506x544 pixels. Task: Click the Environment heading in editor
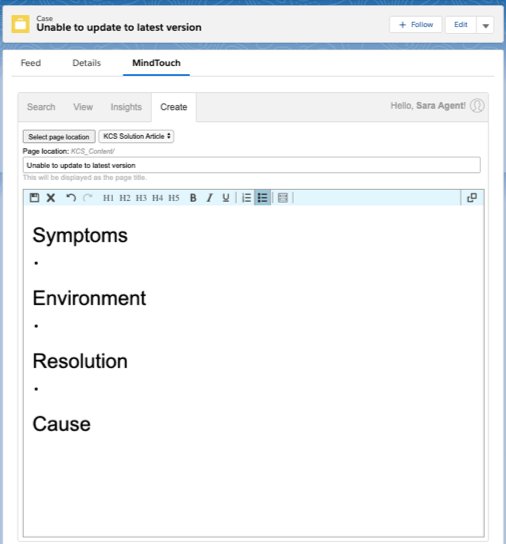[89, 298]
